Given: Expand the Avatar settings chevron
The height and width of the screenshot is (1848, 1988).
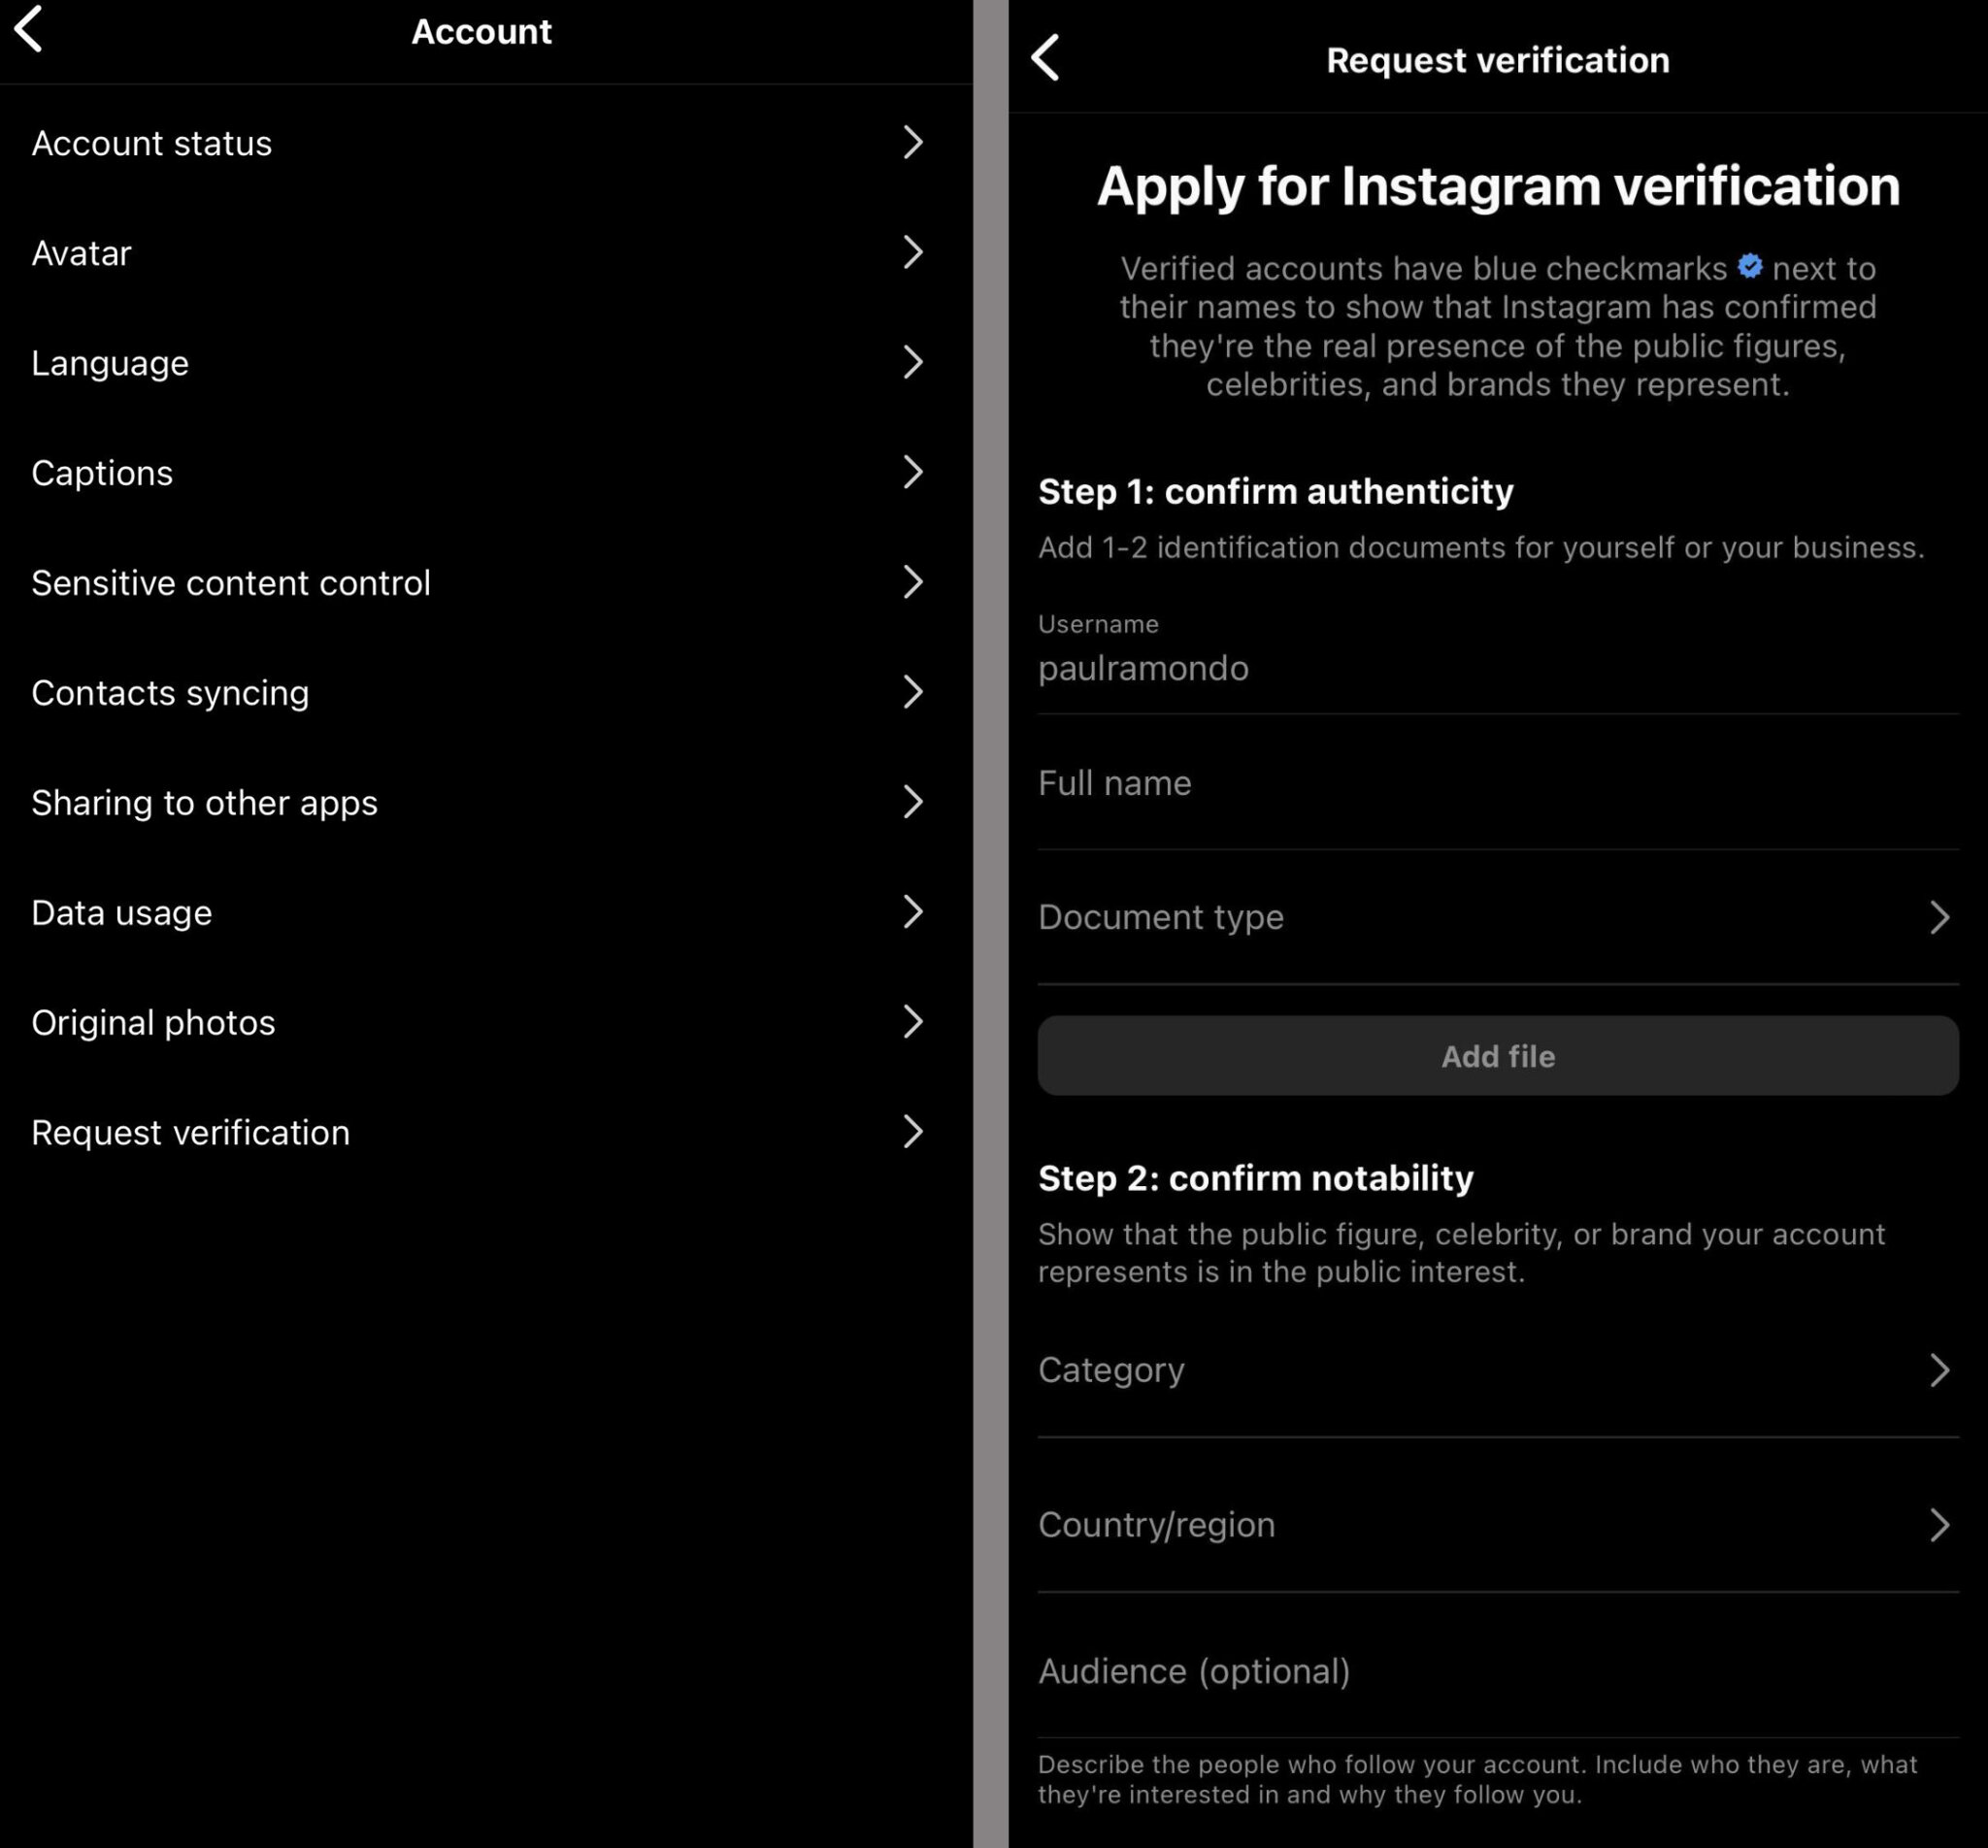Looking at the screenshot, I should pyautogui.click(x=913, y=252).
